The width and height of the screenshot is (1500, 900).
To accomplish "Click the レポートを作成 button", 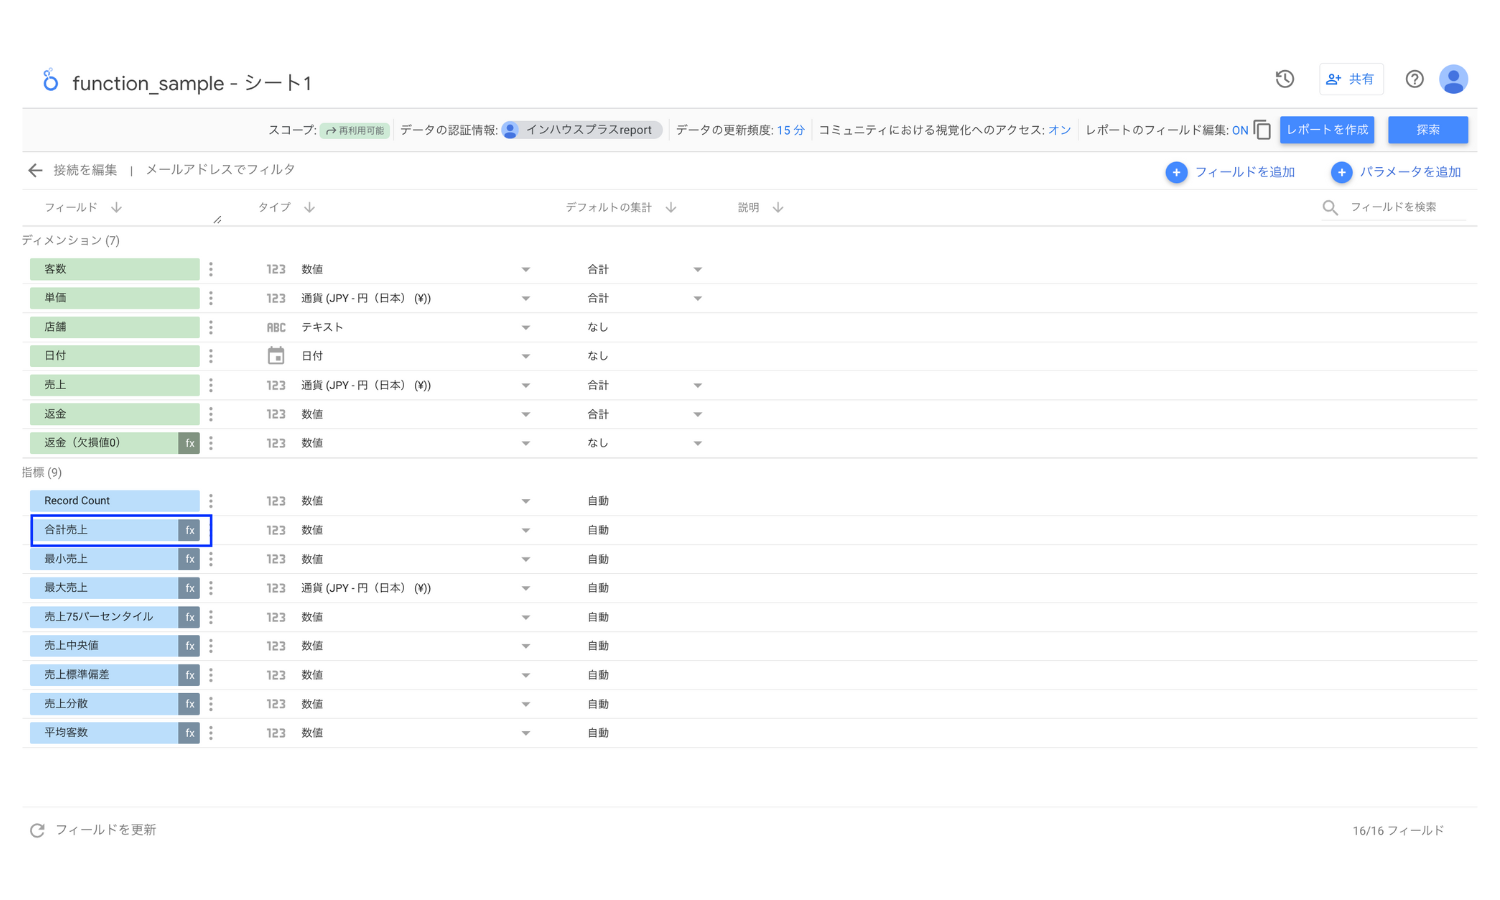I will (1327, 130).
